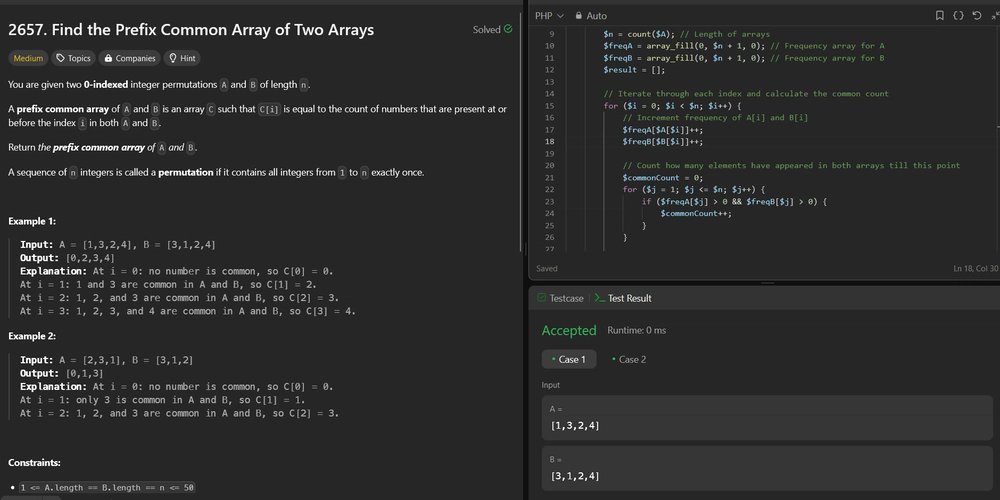This screenshot has width=1000, height=500.
Task: Click the Companies lock icon
Action: click(108, 58)
